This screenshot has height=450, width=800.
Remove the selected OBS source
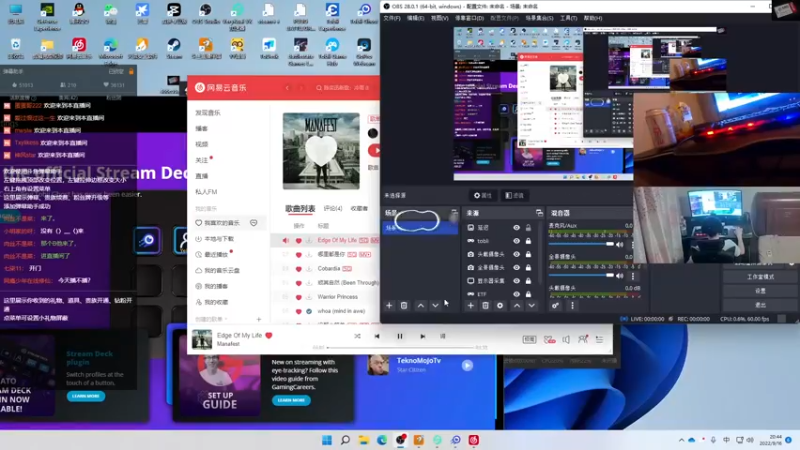tap(485, 306)
